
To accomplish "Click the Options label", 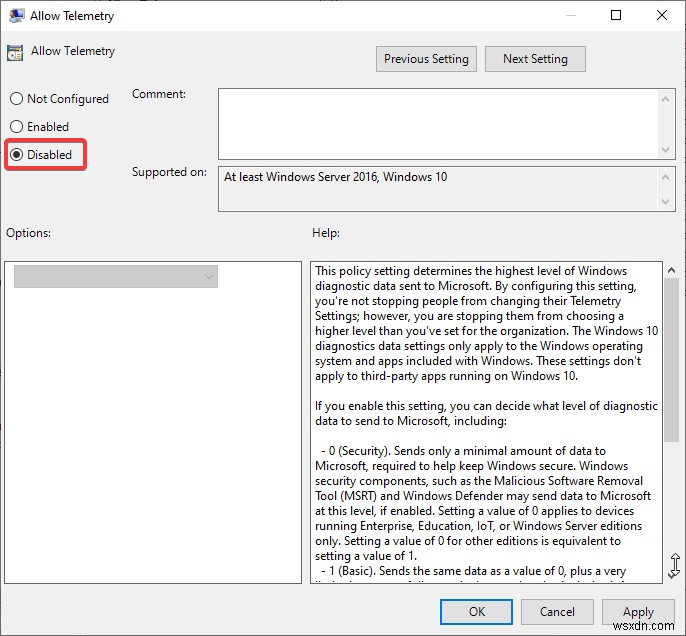I will [x=28, y=233].
